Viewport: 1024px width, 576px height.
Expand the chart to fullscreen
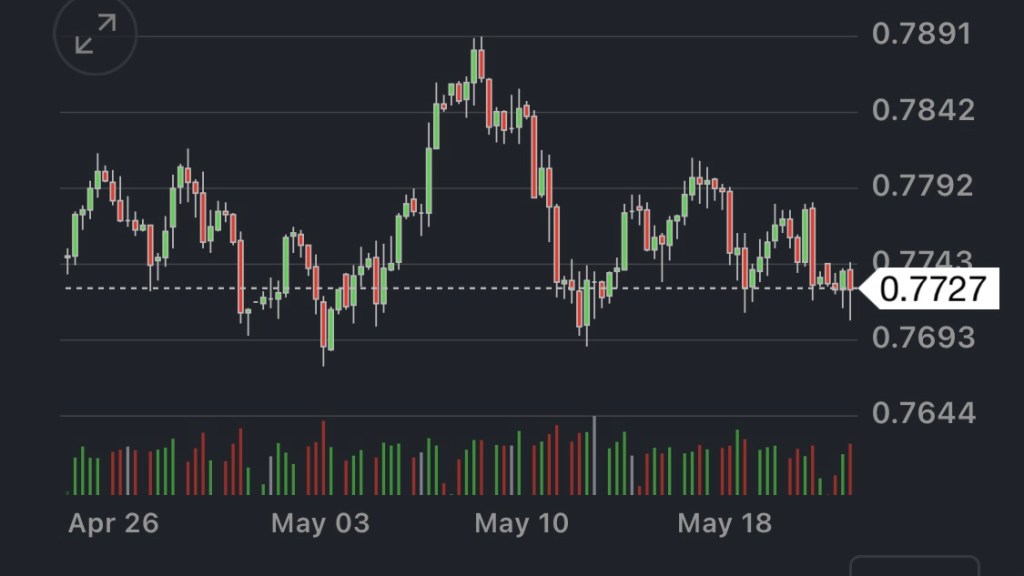(x=95, y=36)
